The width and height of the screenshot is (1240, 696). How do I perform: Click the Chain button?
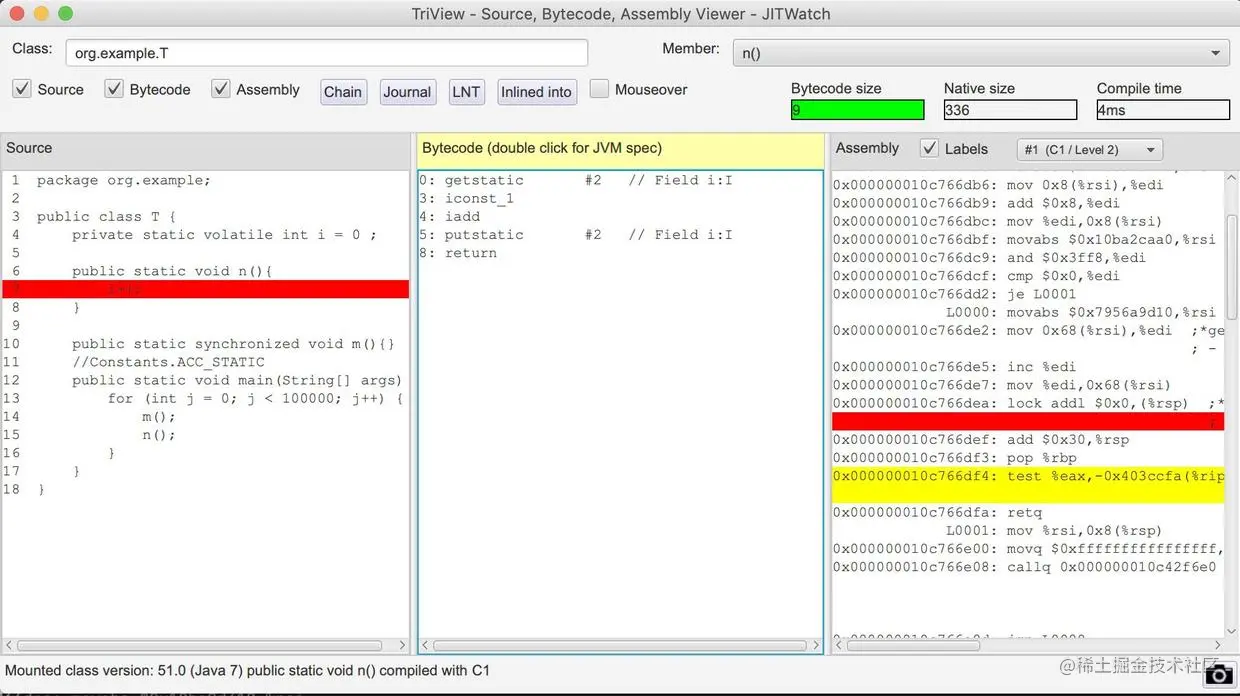(343, 92)
